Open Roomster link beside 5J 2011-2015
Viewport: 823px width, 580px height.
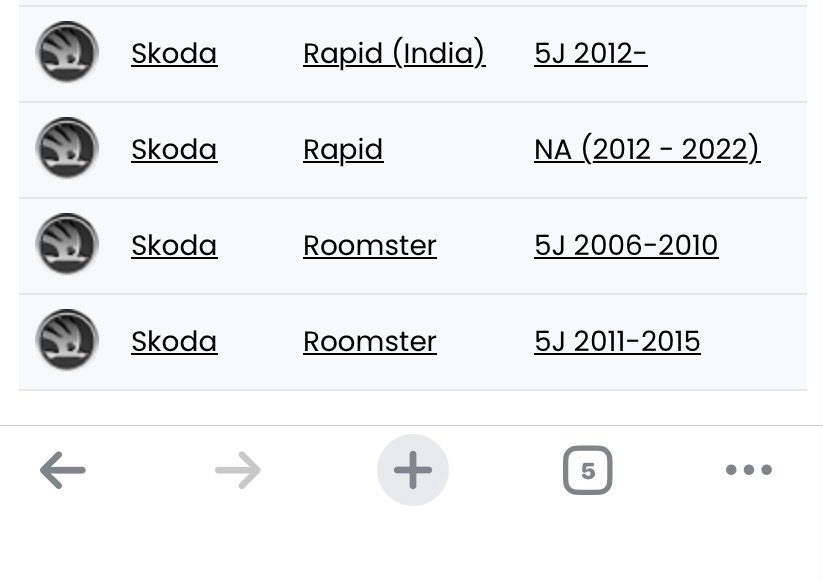pos(370,341)
